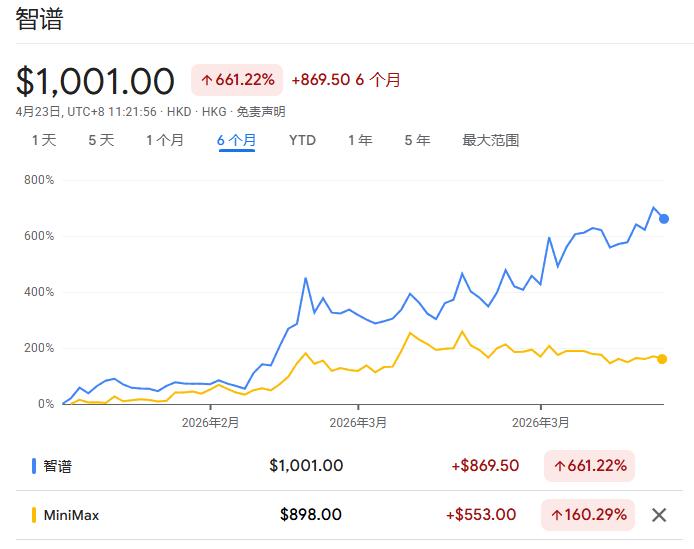Click the yellow MiniMax legend color bar

[x=34, y=515]
